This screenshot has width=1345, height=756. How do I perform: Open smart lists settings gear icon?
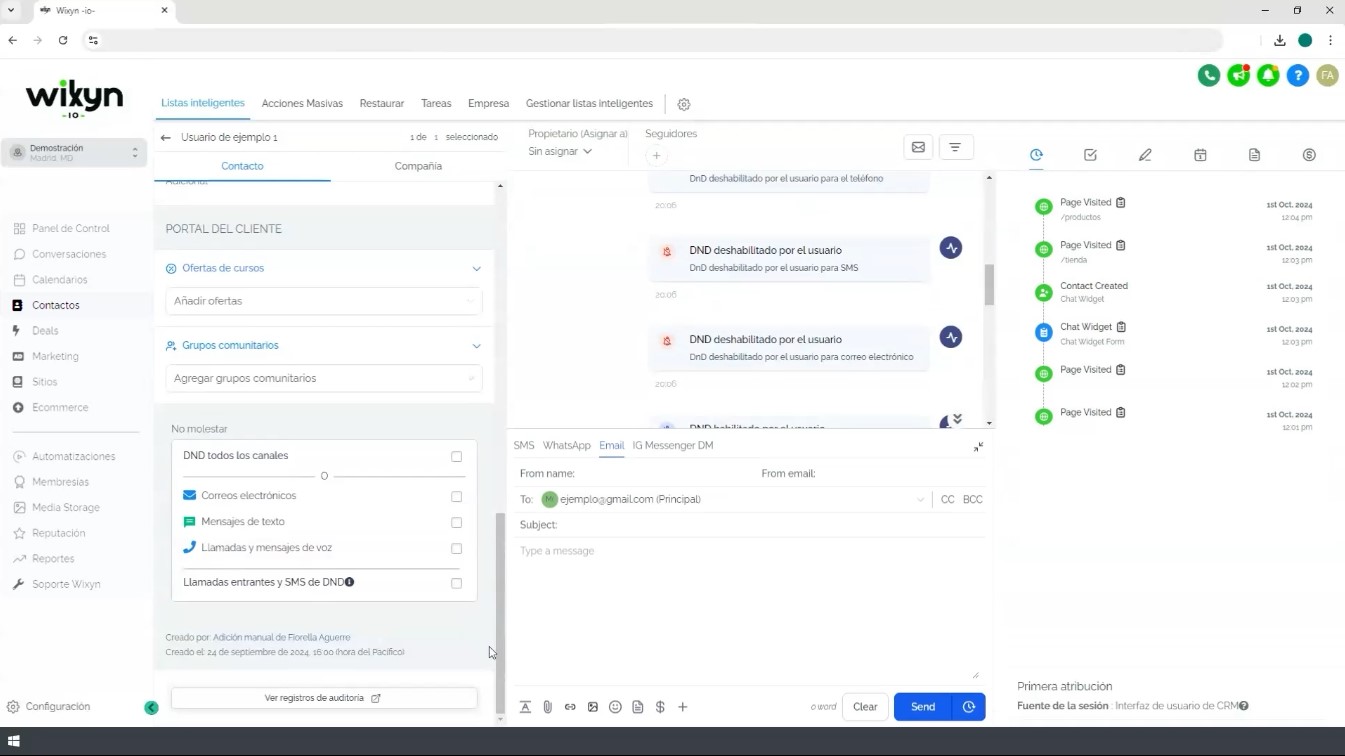684,104
